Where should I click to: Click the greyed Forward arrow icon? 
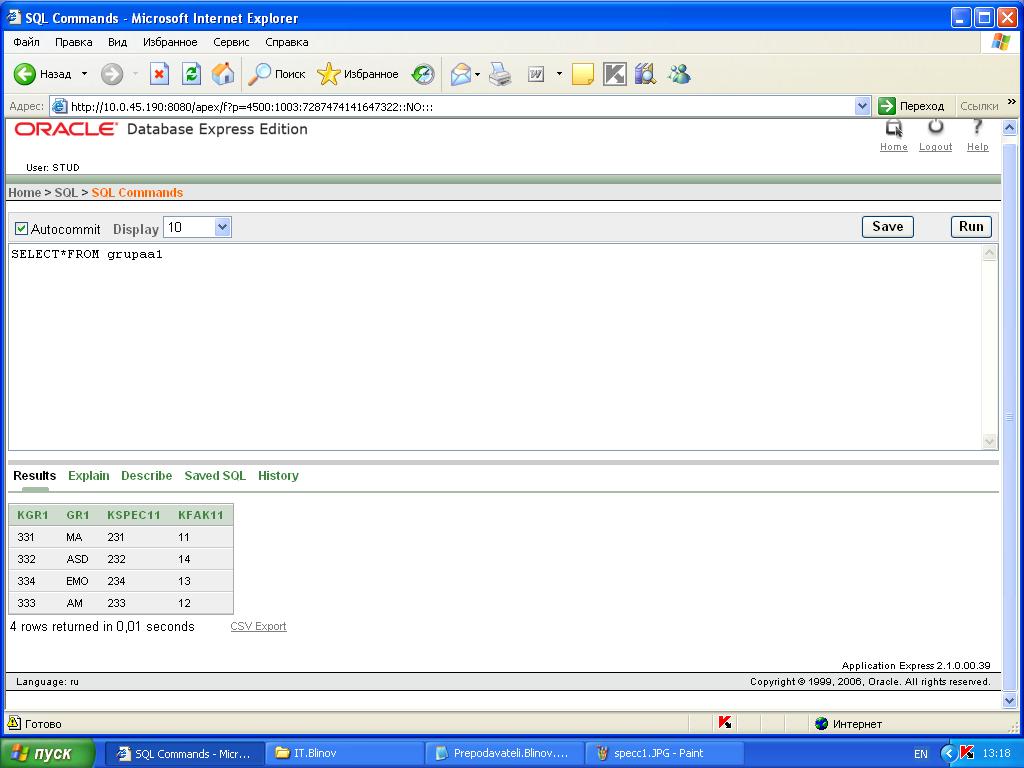(x=112, y=74)
